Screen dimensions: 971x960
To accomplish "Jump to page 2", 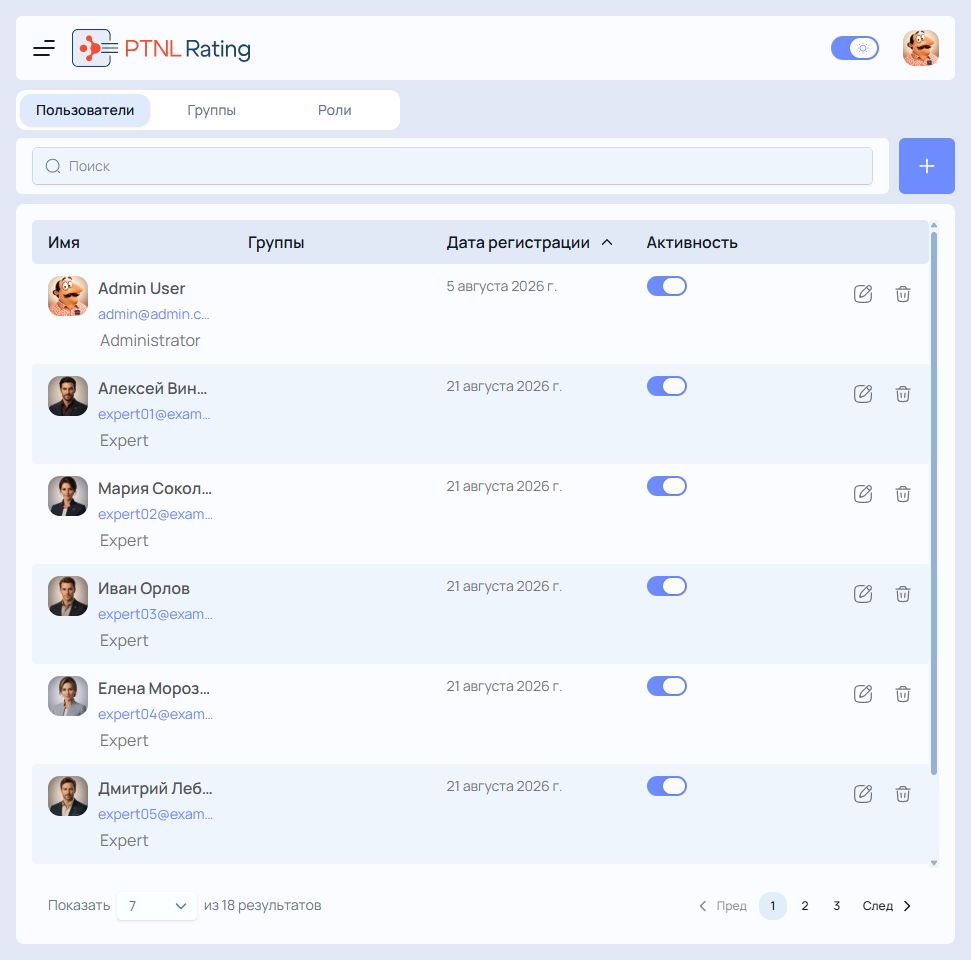I will point(804,905).
